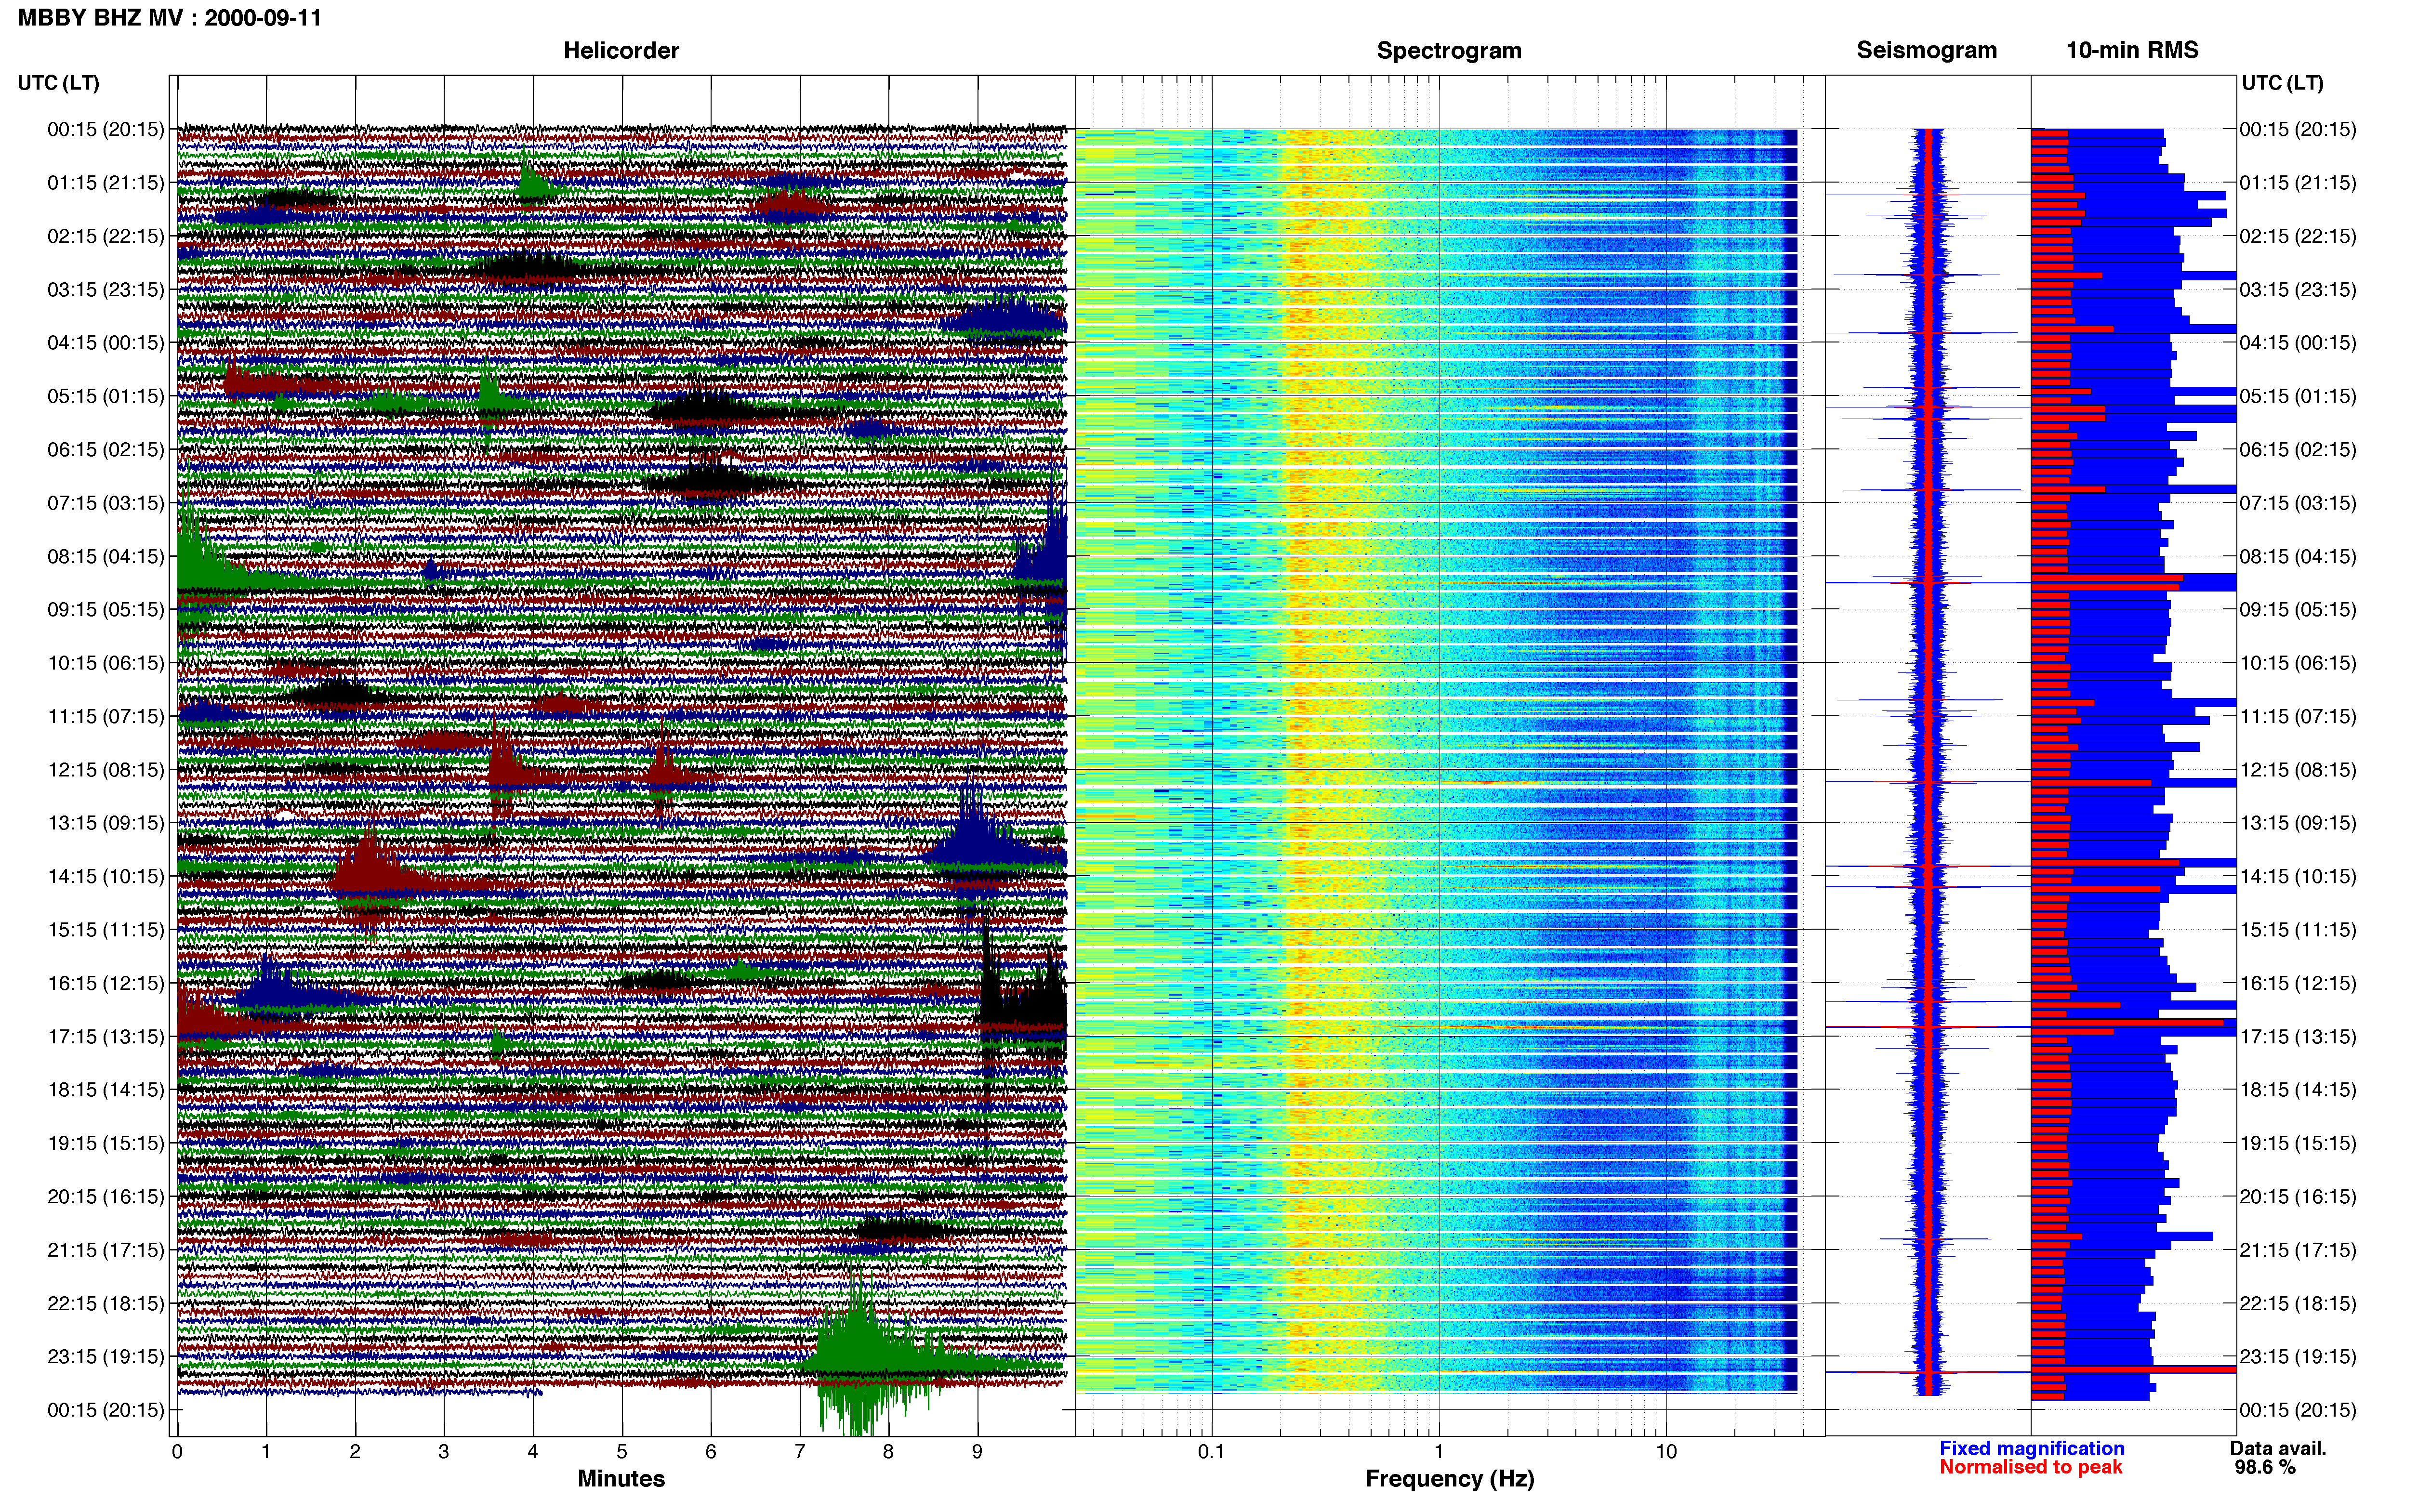Click the left '01:15 (21:15)' time label
The width and height of the screenshot is (2418, 1512).
pos(105,182)
